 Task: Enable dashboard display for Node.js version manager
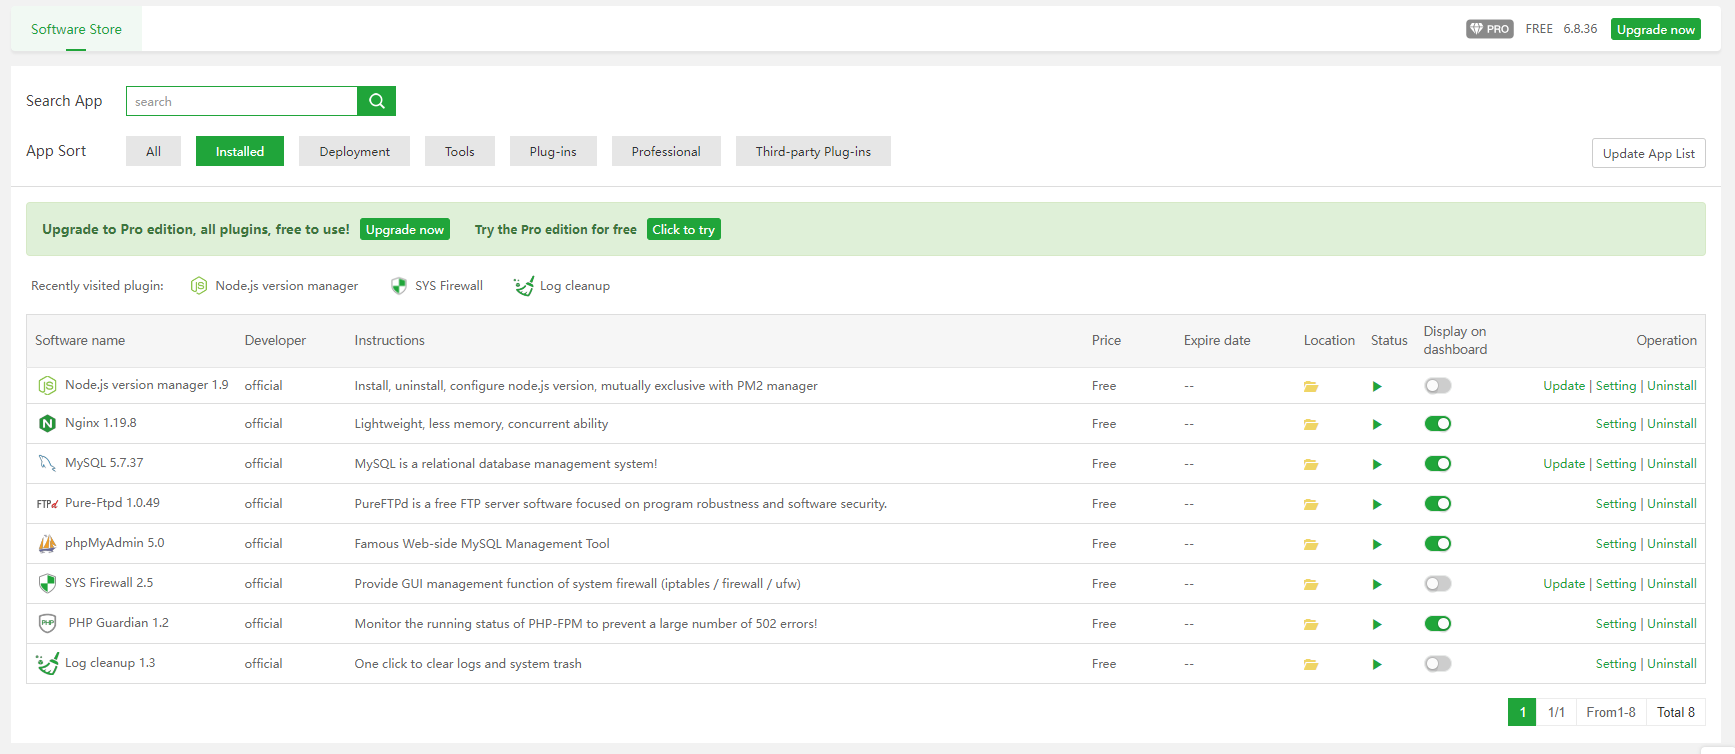(1437, 386)
